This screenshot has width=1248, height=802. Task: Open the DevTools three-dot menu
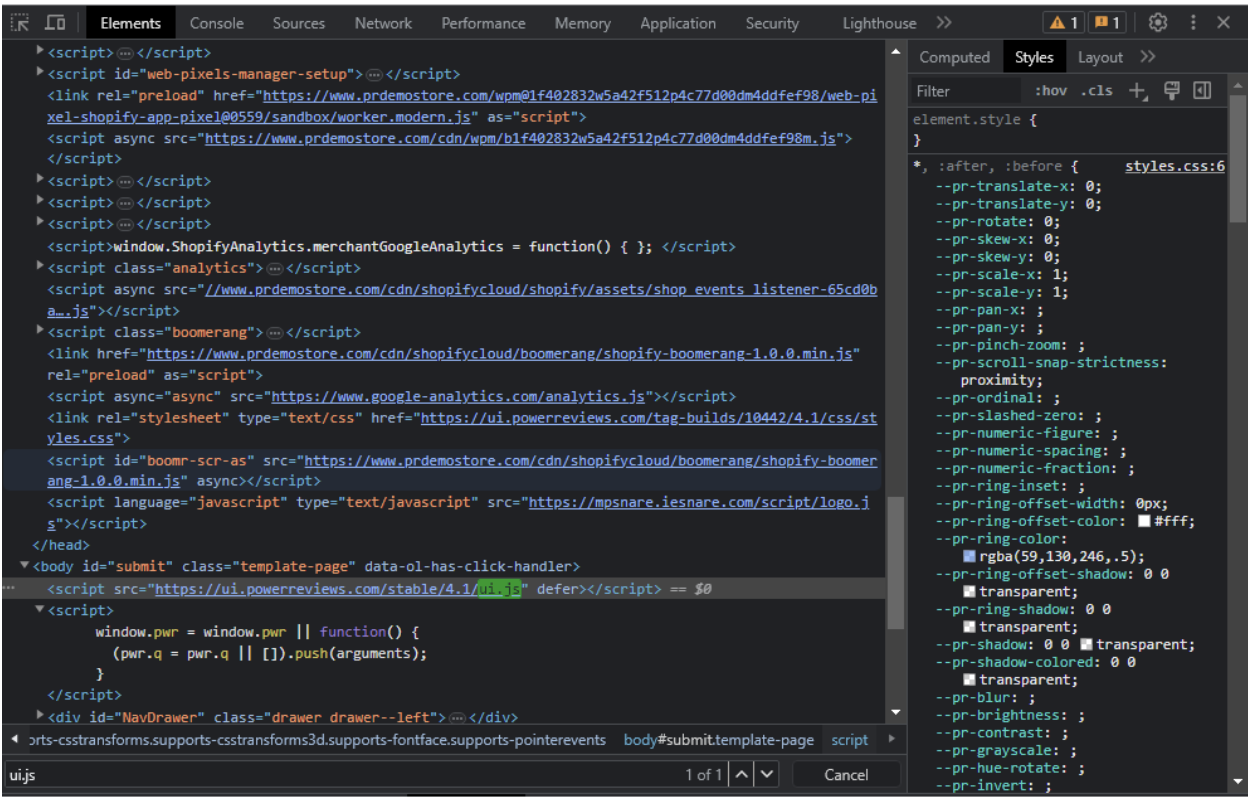pos(1192,22)
